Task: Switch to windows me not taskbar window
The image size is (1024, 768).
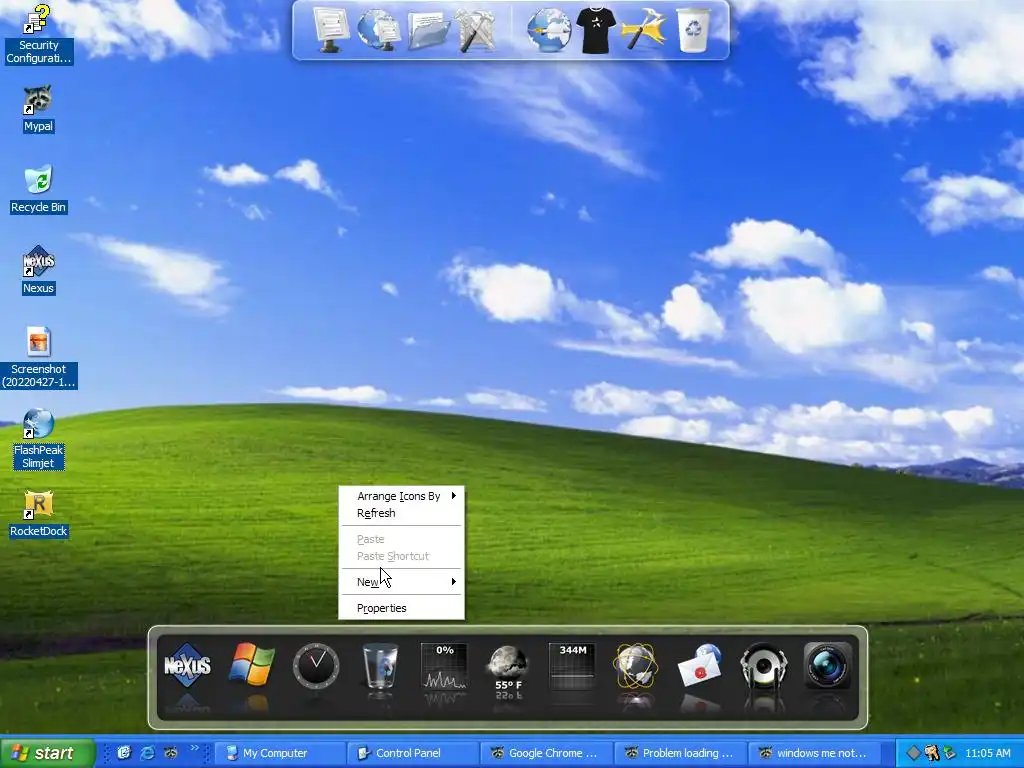Action: click(814, 753)
